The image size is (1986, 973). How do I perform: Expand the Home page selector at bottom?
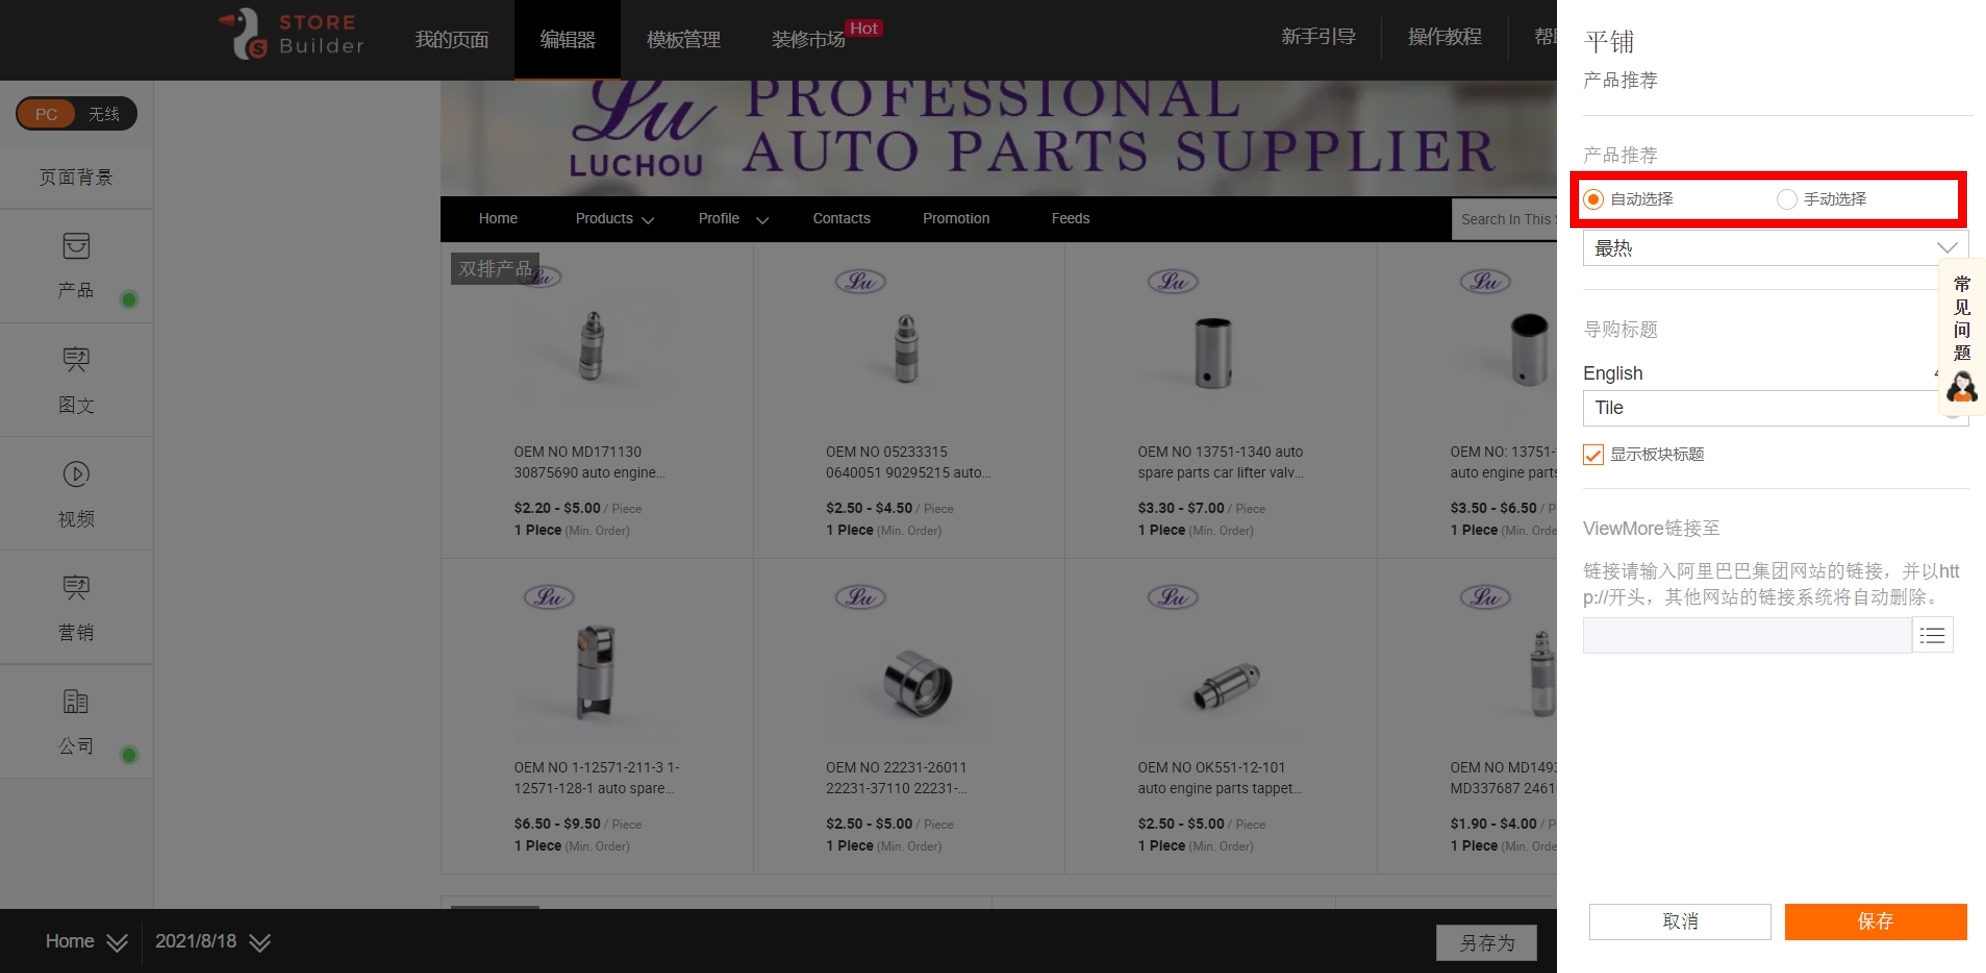86,942
